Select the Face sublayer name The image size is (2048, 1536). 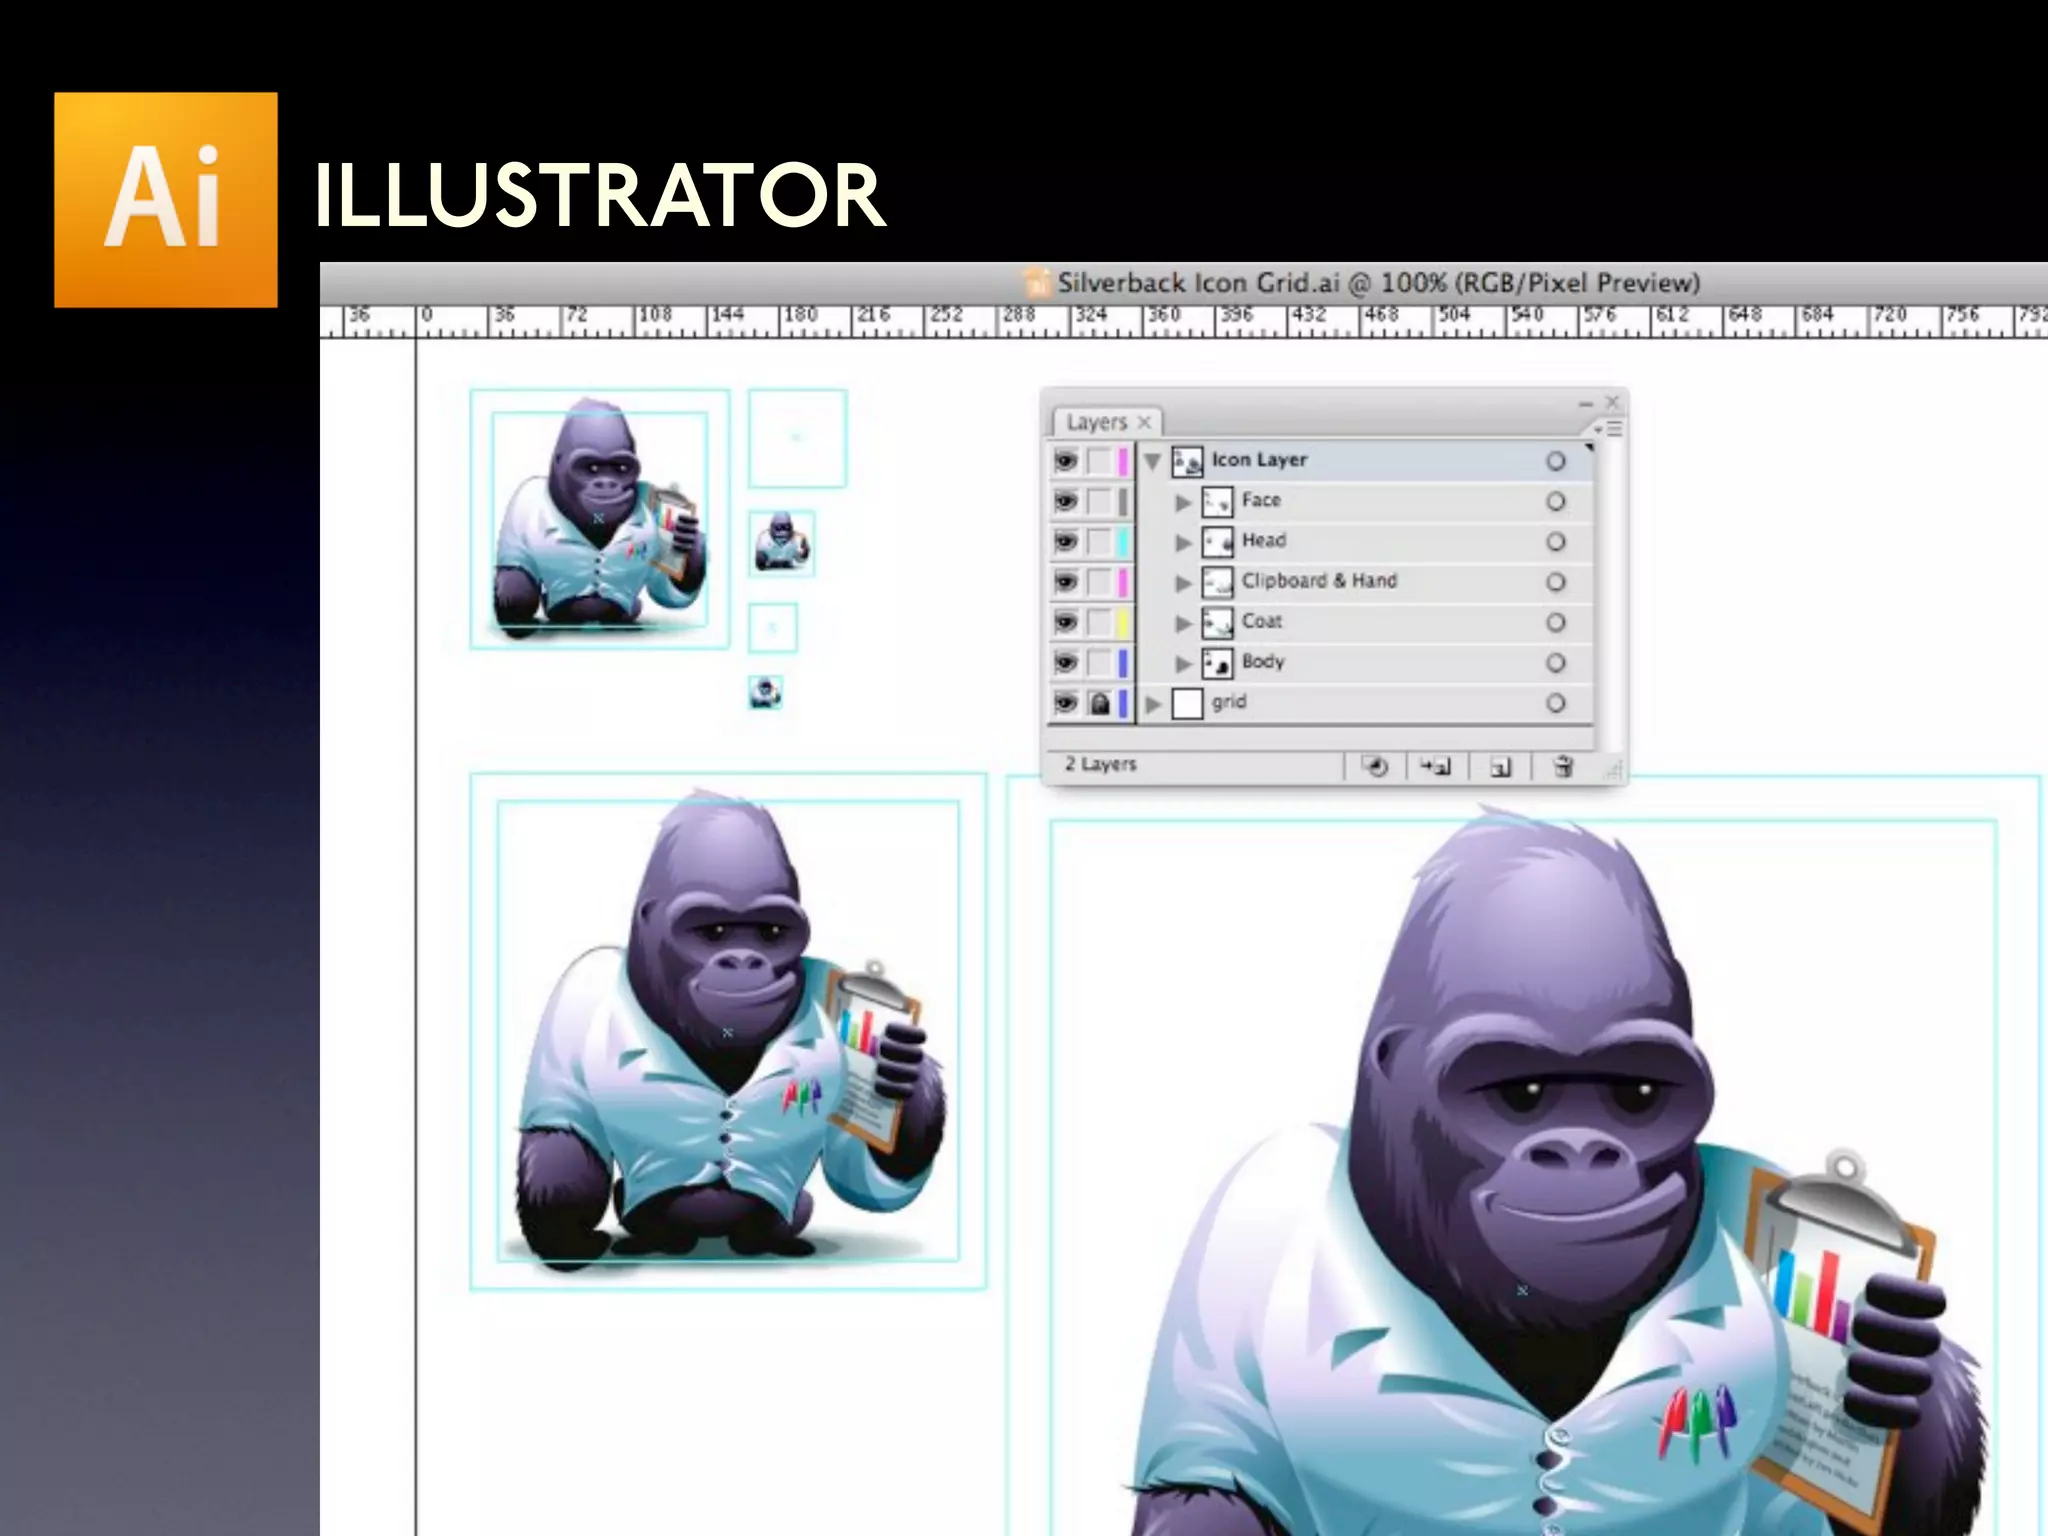[1261, 500]
